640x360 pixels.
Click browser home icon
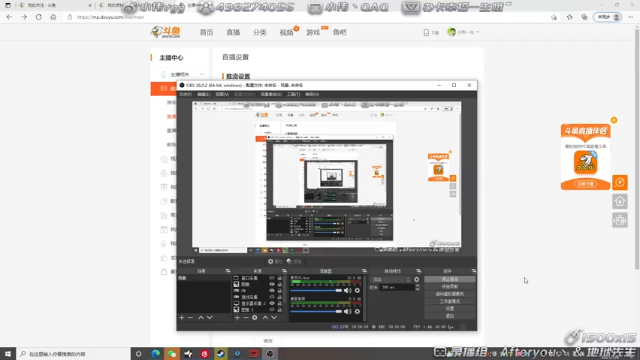[x=53, y=17]
